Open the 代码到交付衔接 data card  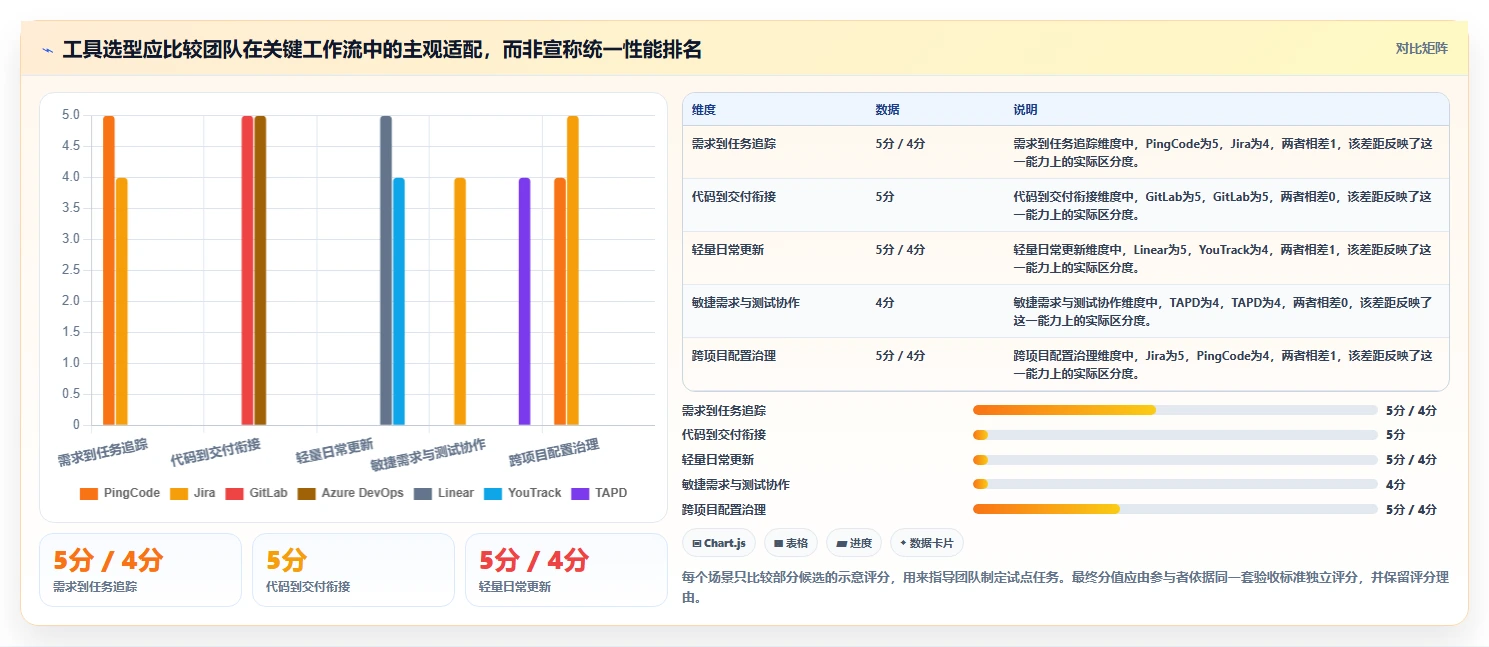pos(353,570)
